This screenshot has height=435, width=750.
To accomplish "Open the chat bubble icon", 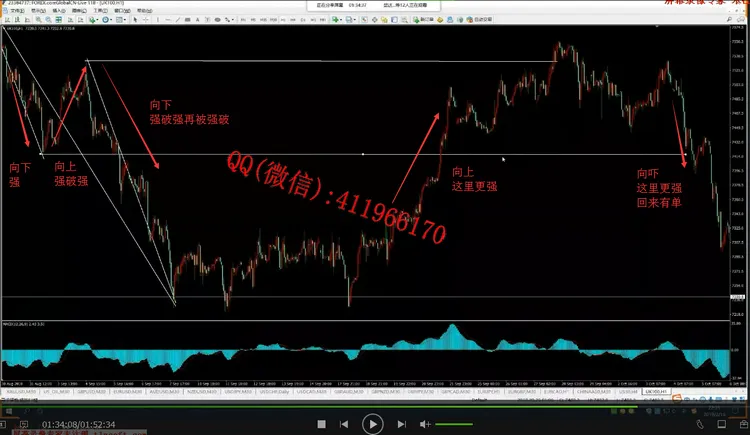I will [741, 20].
